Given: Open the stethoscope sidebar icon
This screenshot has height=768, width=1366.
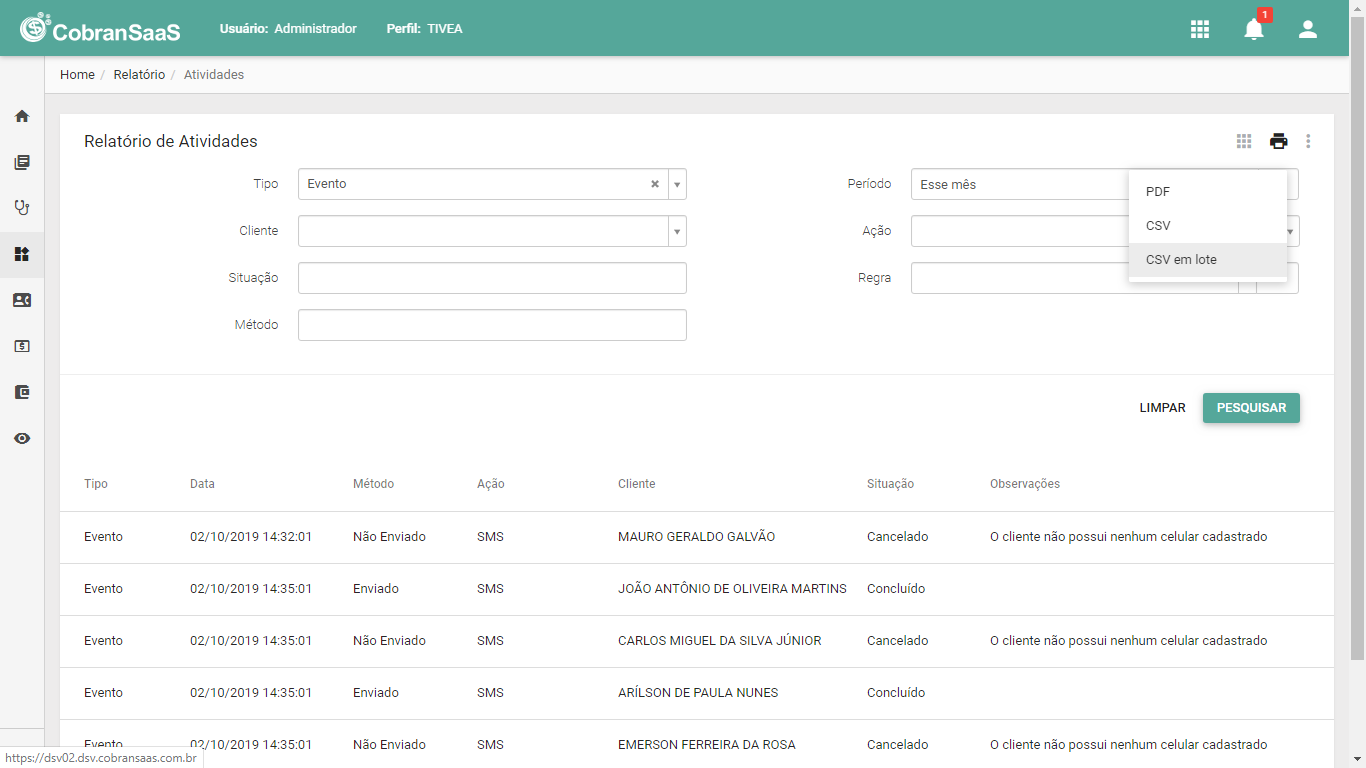Looking at the screenshot, I should [x=22, y=208].
